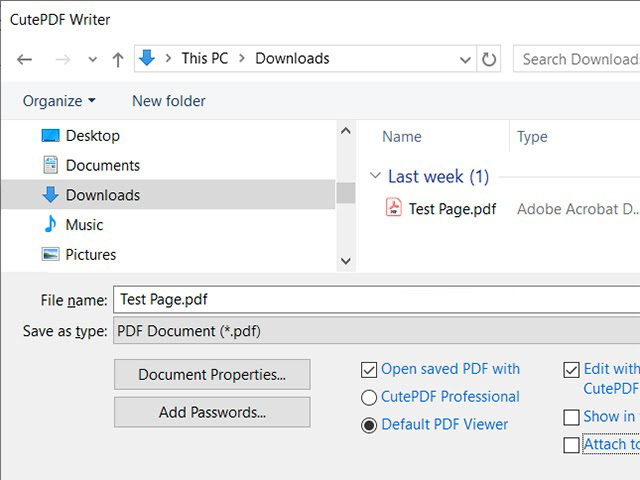This screenshot has width=640, height=480.
Task: Go up one folder level
Action: coord(118,60)
